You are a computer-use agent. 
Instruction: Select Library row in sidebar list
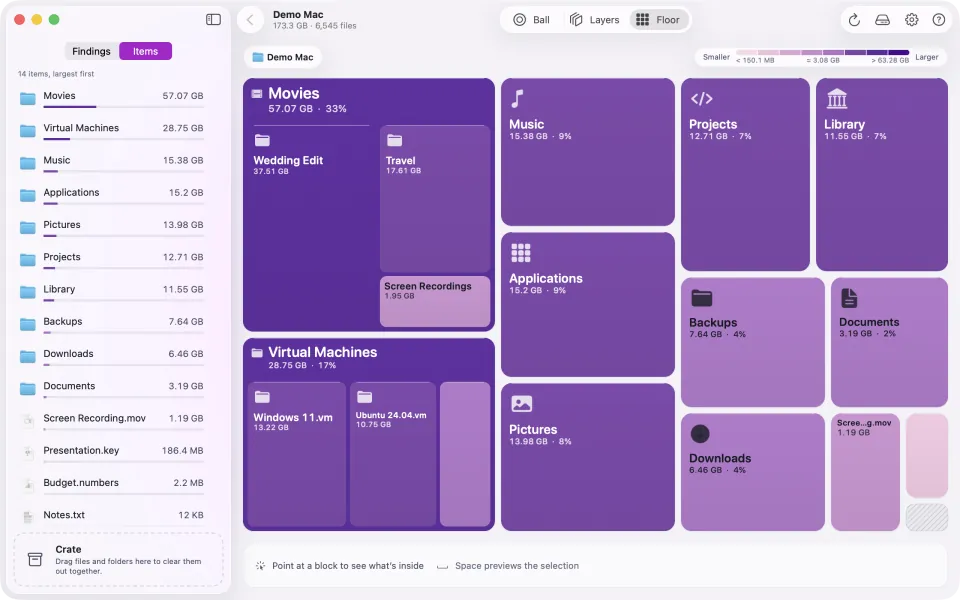[x=111, y=292]
